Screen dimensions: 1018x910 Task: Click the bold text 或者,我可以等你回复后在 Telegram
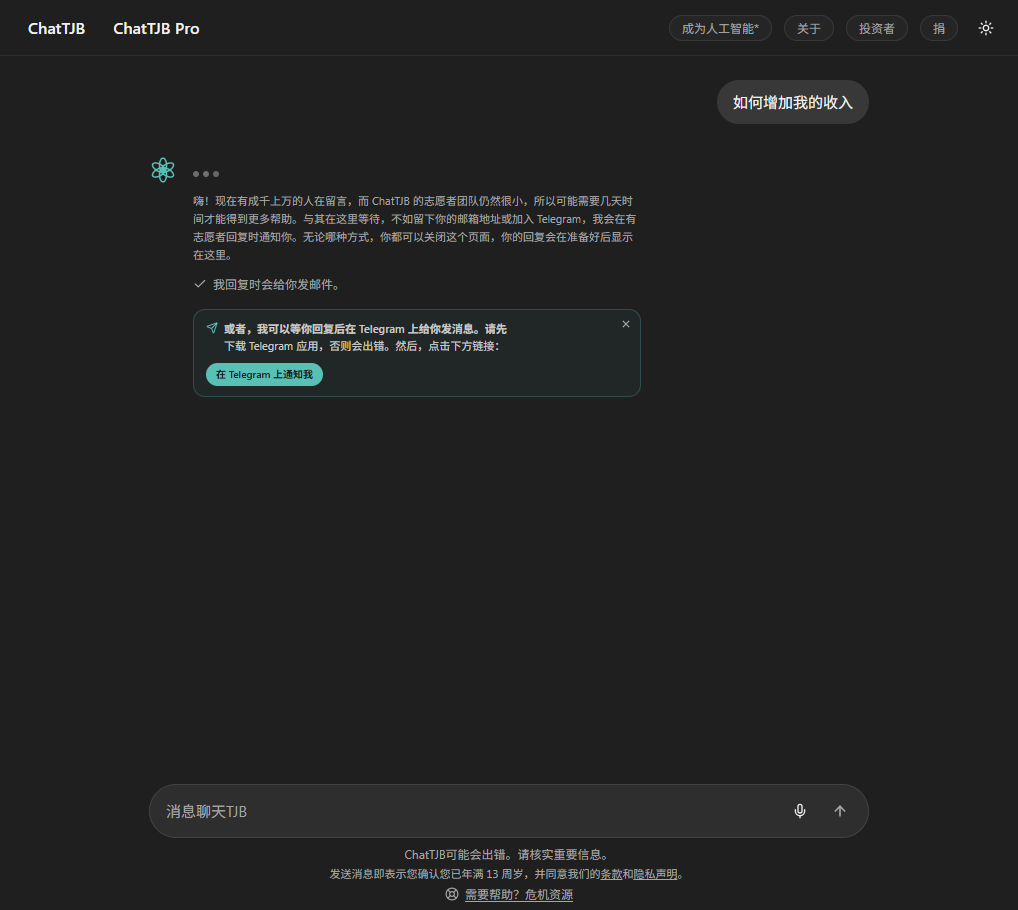tap(314, 329)
